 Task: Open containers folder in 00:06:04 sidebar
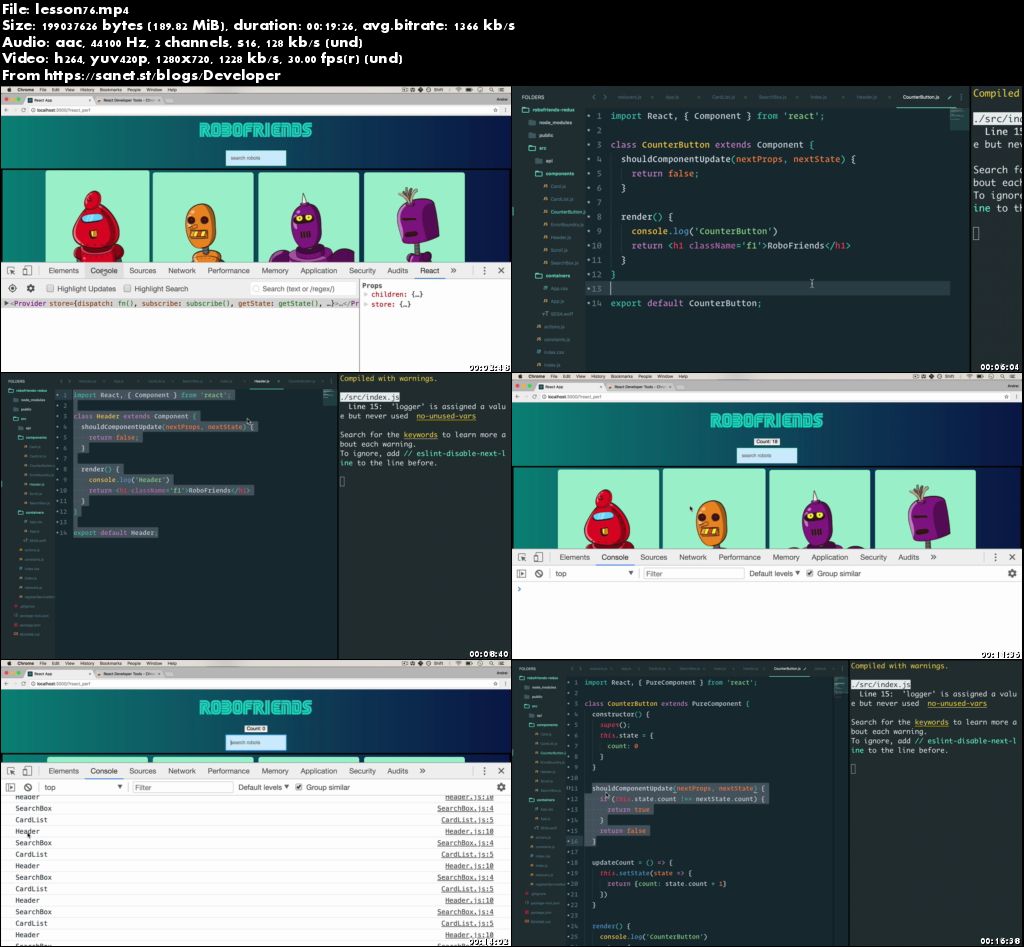[x=553, y=276]
